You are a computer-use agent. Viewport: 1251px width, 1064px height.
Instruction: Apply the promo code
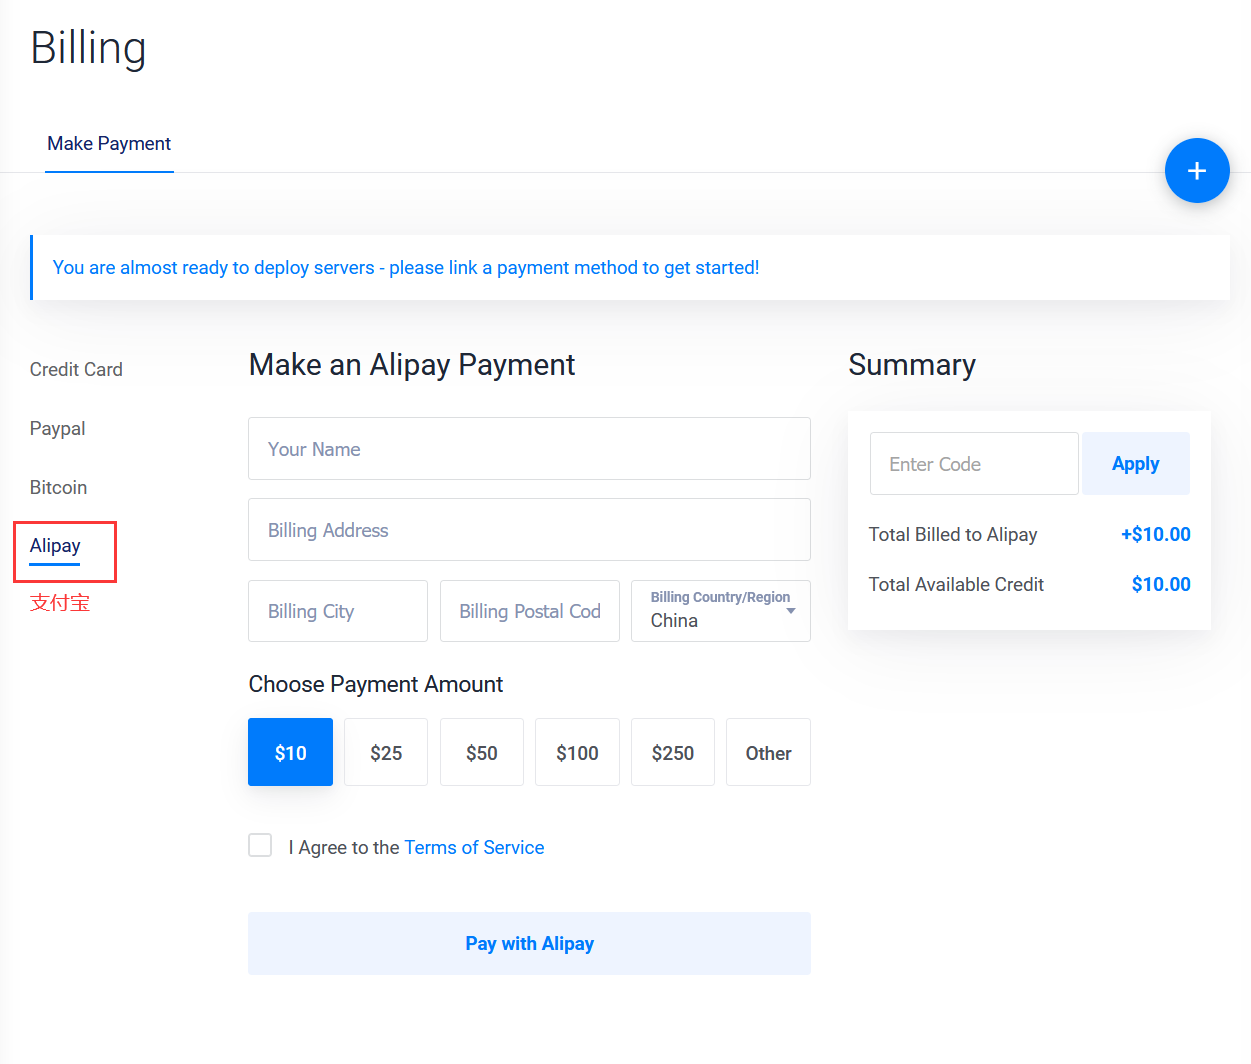[1136, 464]
